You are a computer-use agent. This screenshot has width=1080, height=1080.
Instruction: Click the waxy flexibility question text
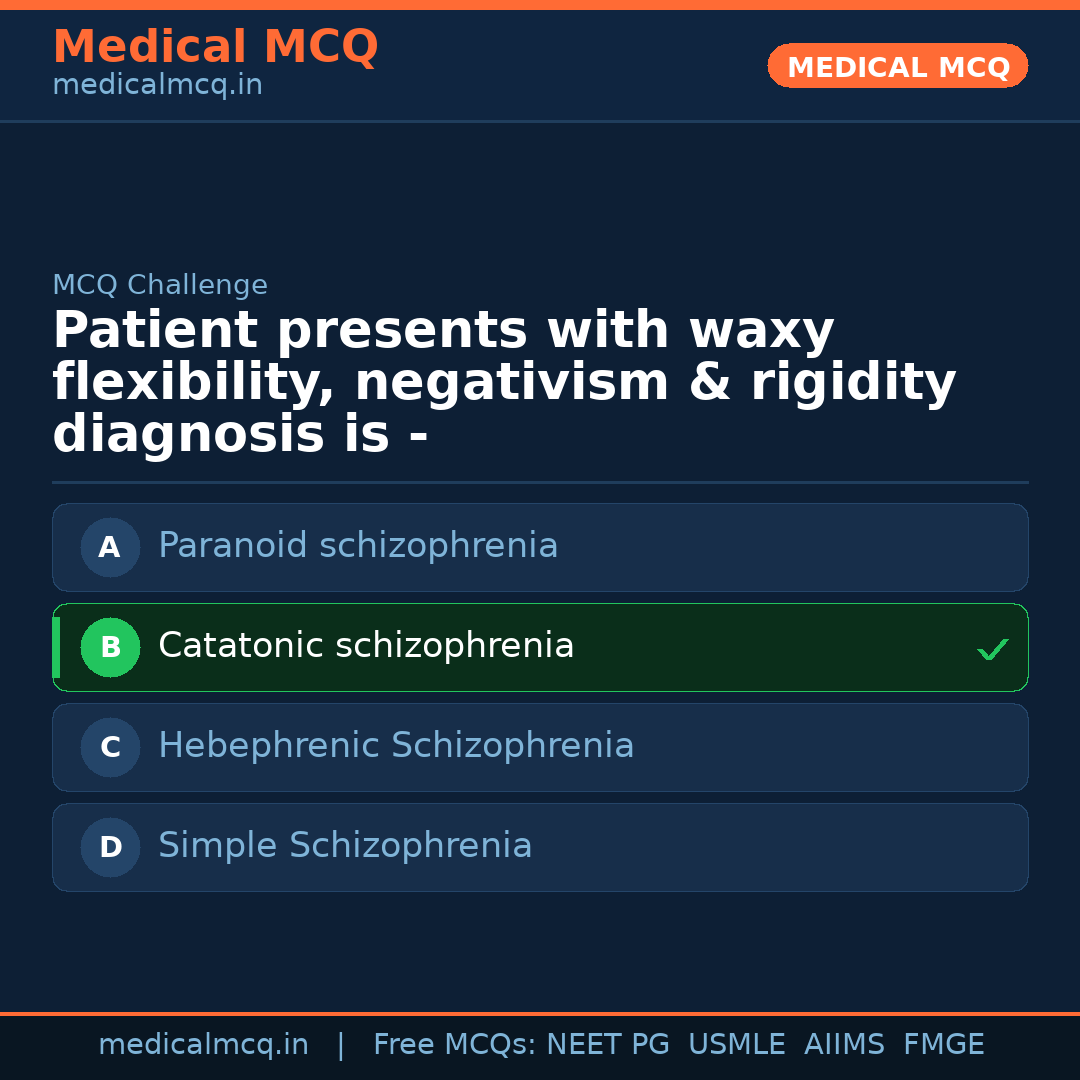click(x=504, y=383)
